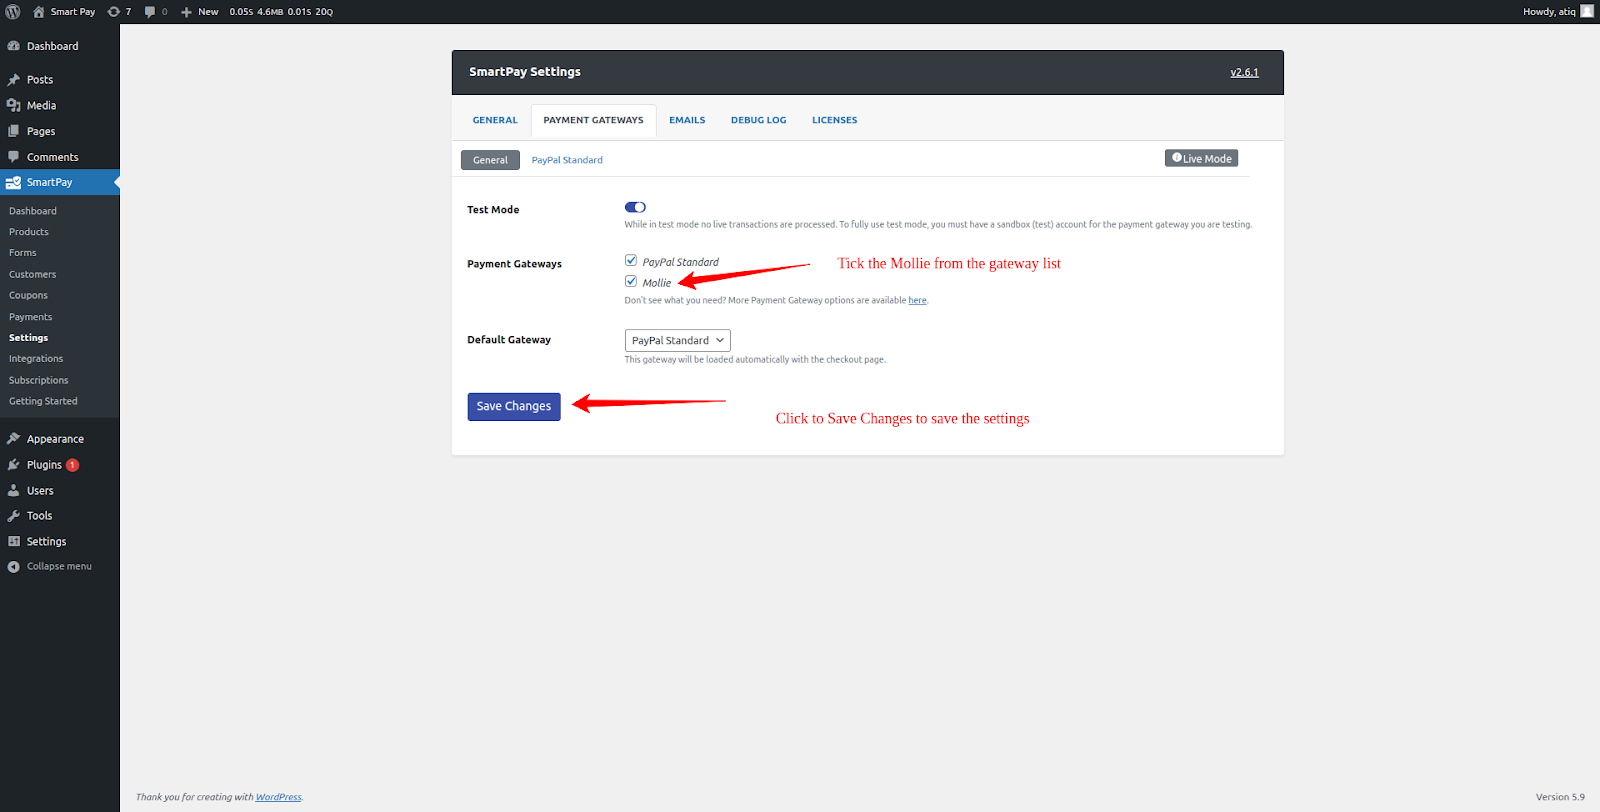Click the Save Changes button
This screenshot has width=1600, height=812.
(x=514, y=406)
